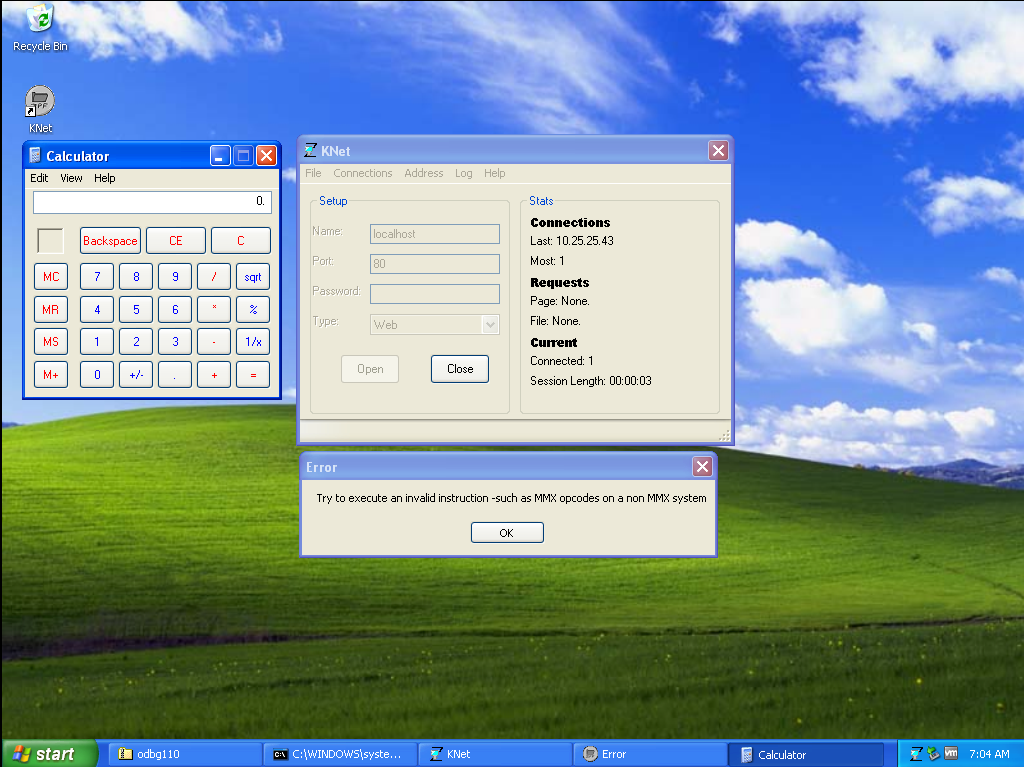This screenshot has height=767, width=1024.
Task: Open the Calculator View menu
Action: click(x=71, y=178)
